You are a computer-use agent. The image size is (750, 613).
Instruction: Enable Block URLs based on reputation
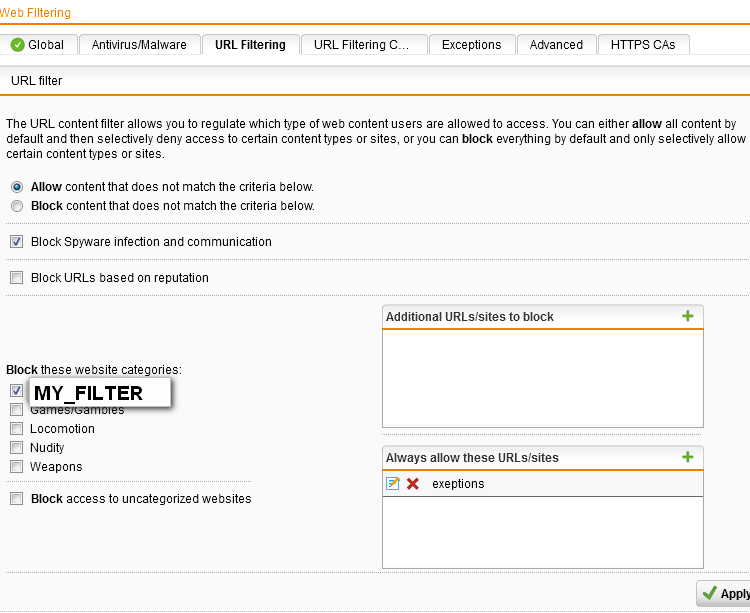coord(17,277)
